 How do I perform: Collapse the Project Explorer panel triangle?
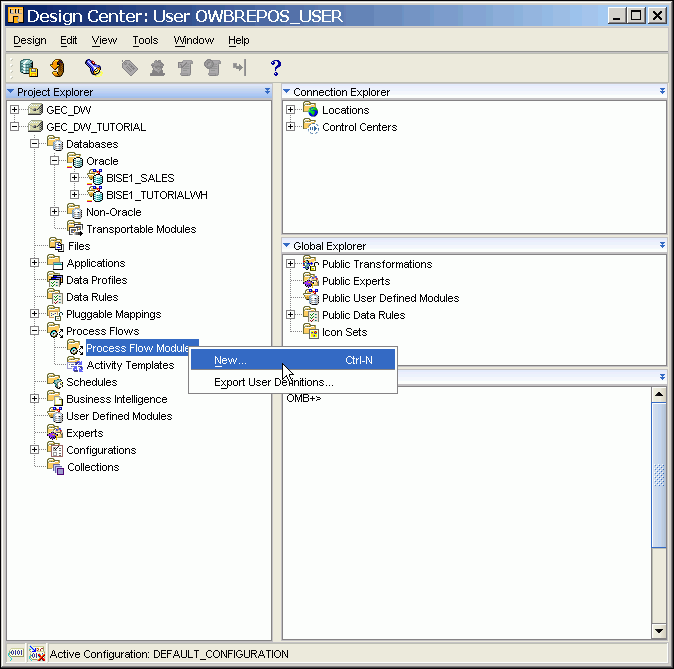[11, 91]
